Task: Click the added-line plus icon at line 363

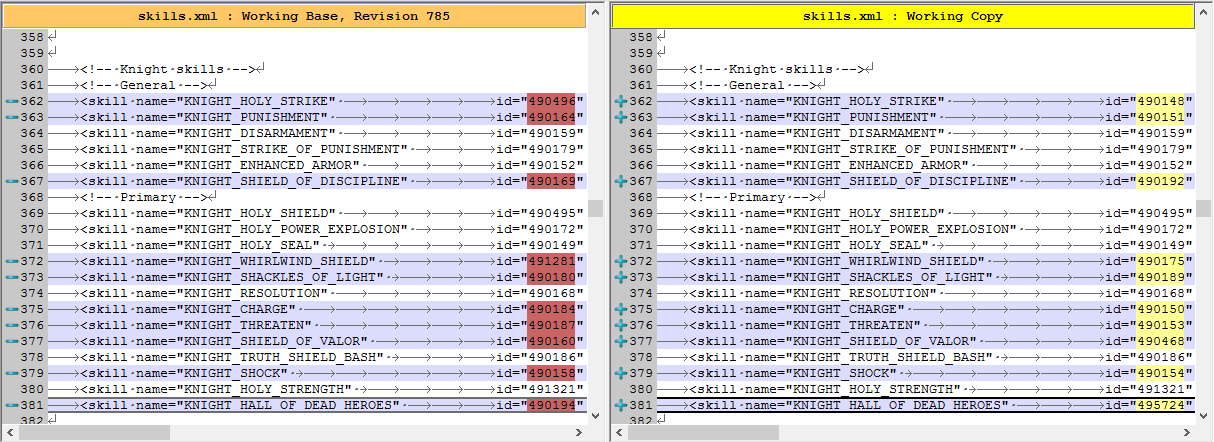Action: [620, 117]
